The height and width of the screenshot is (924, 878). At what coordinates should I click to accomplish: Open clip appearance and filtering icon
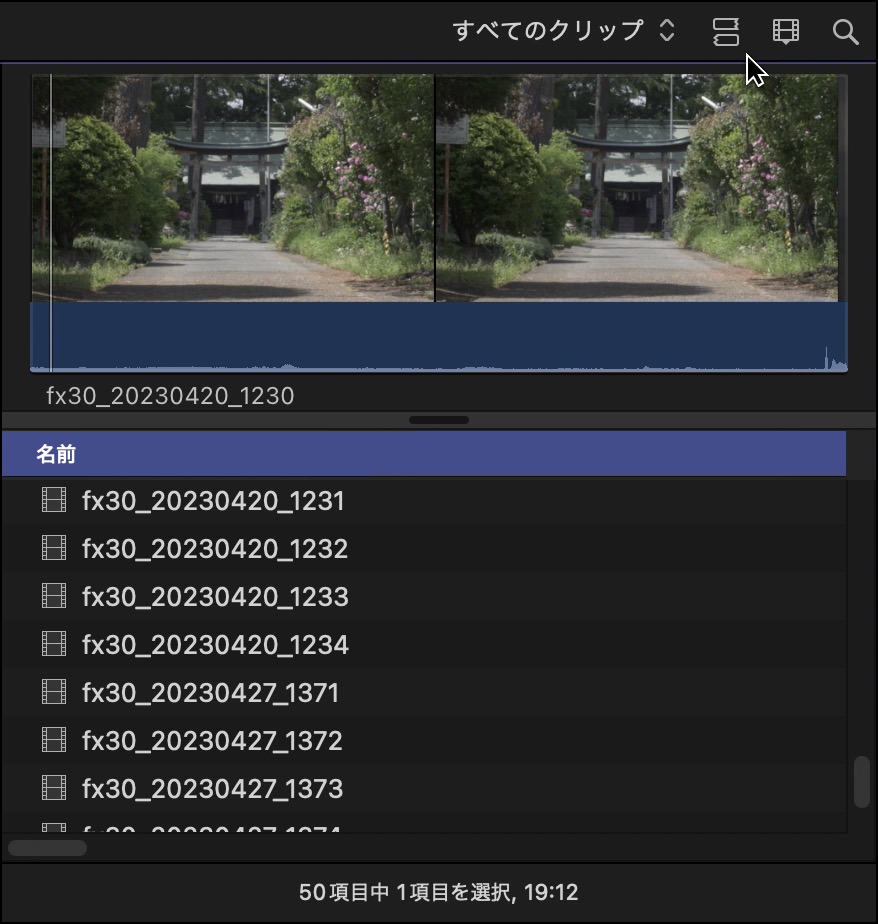785,31
